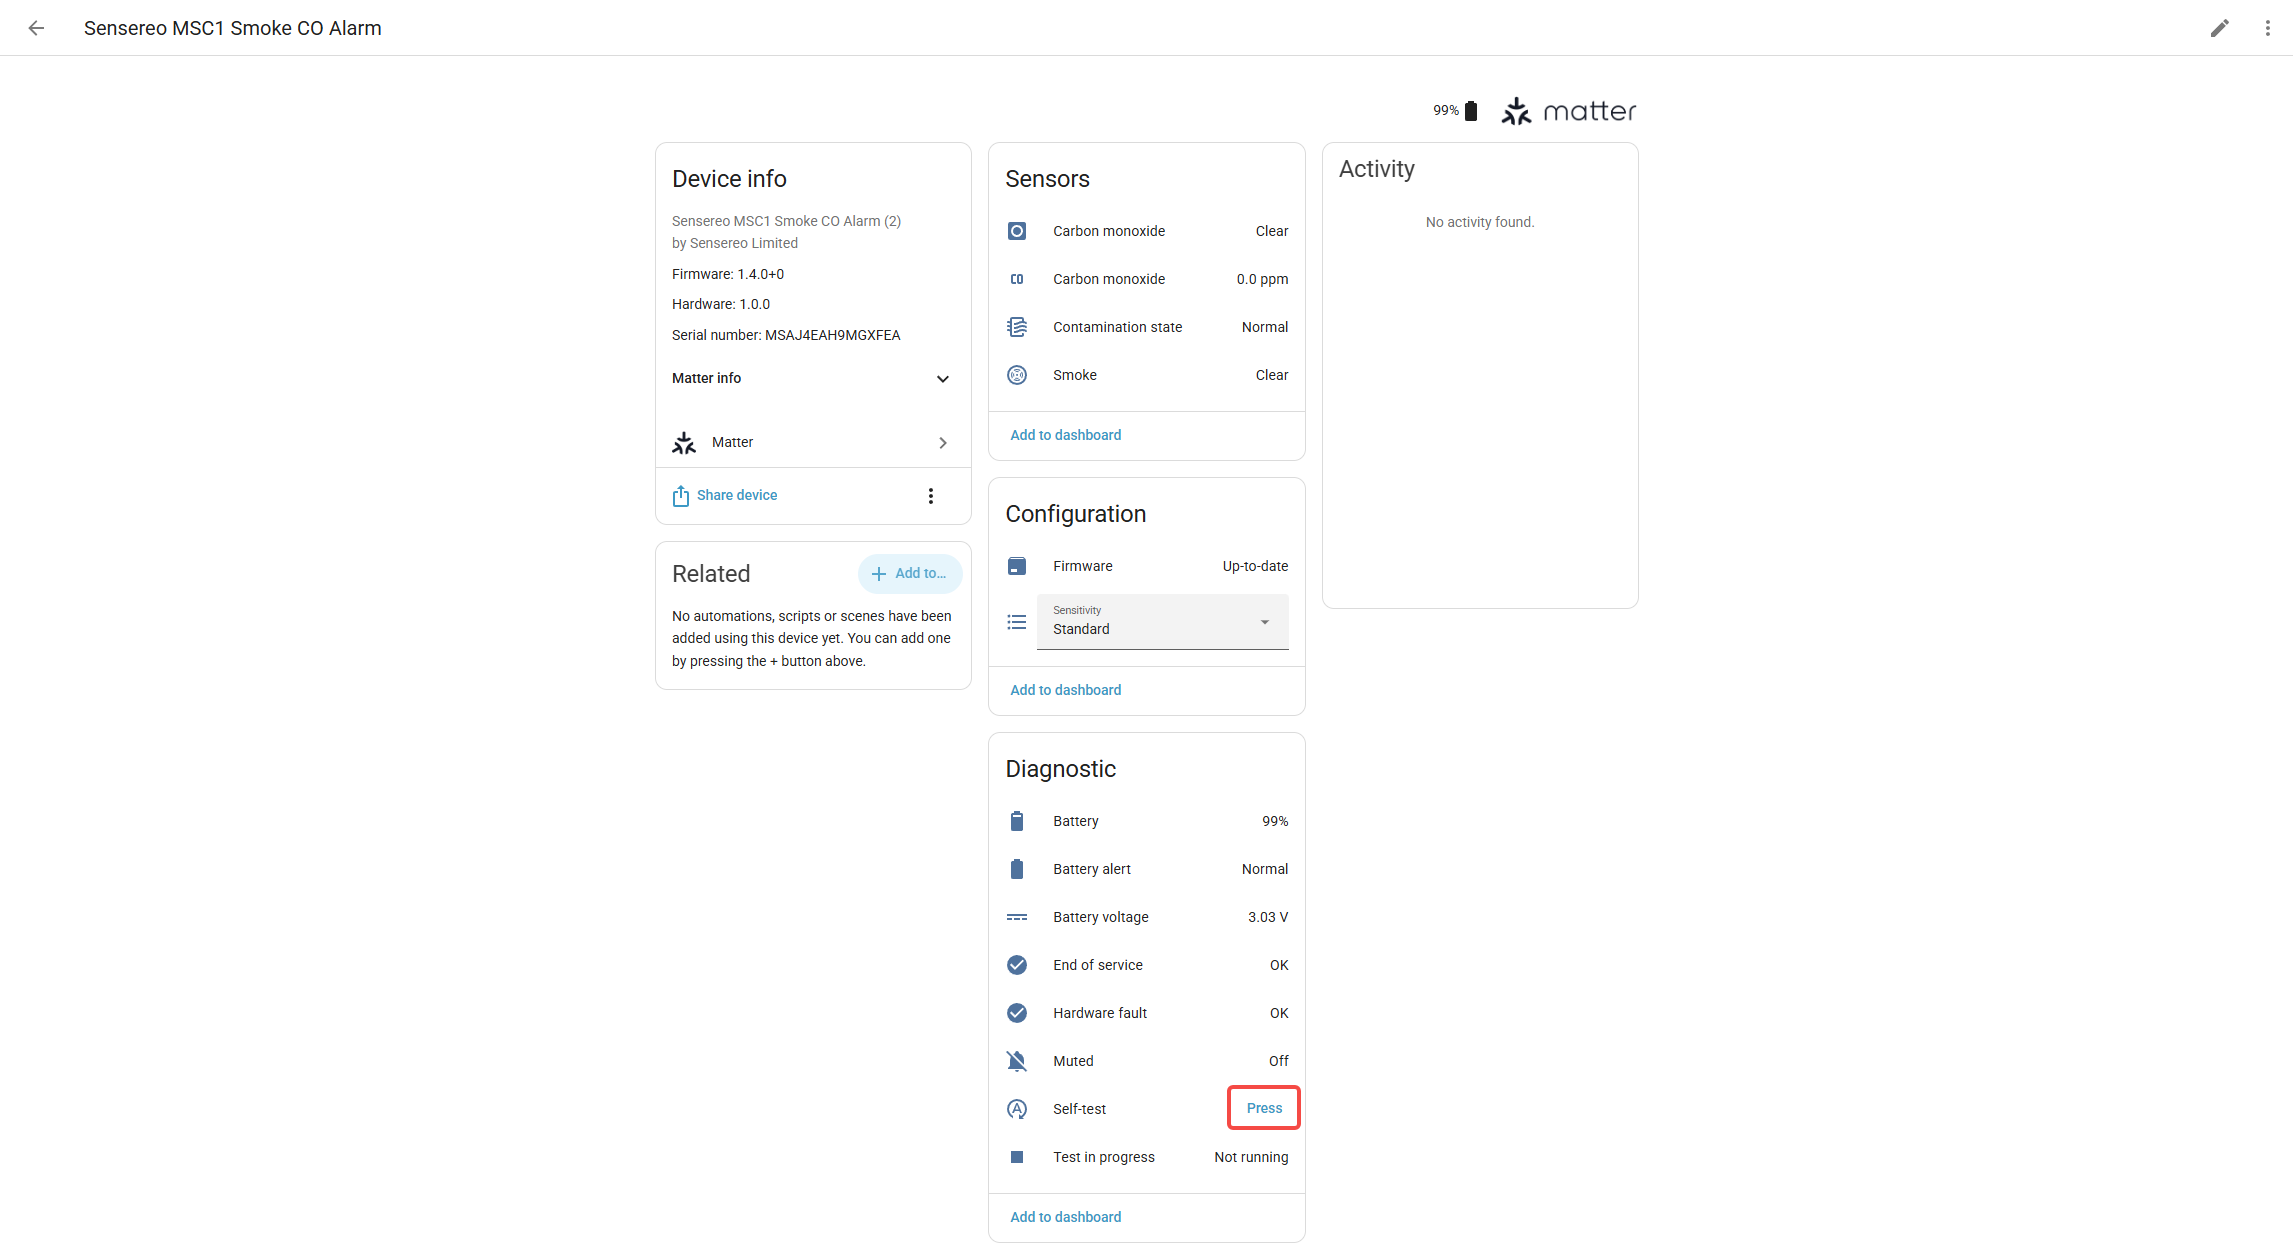The width and height of the screenshot is (2293, 1260).
Task: Expand the Matter info section
Action: click(812, 378)
